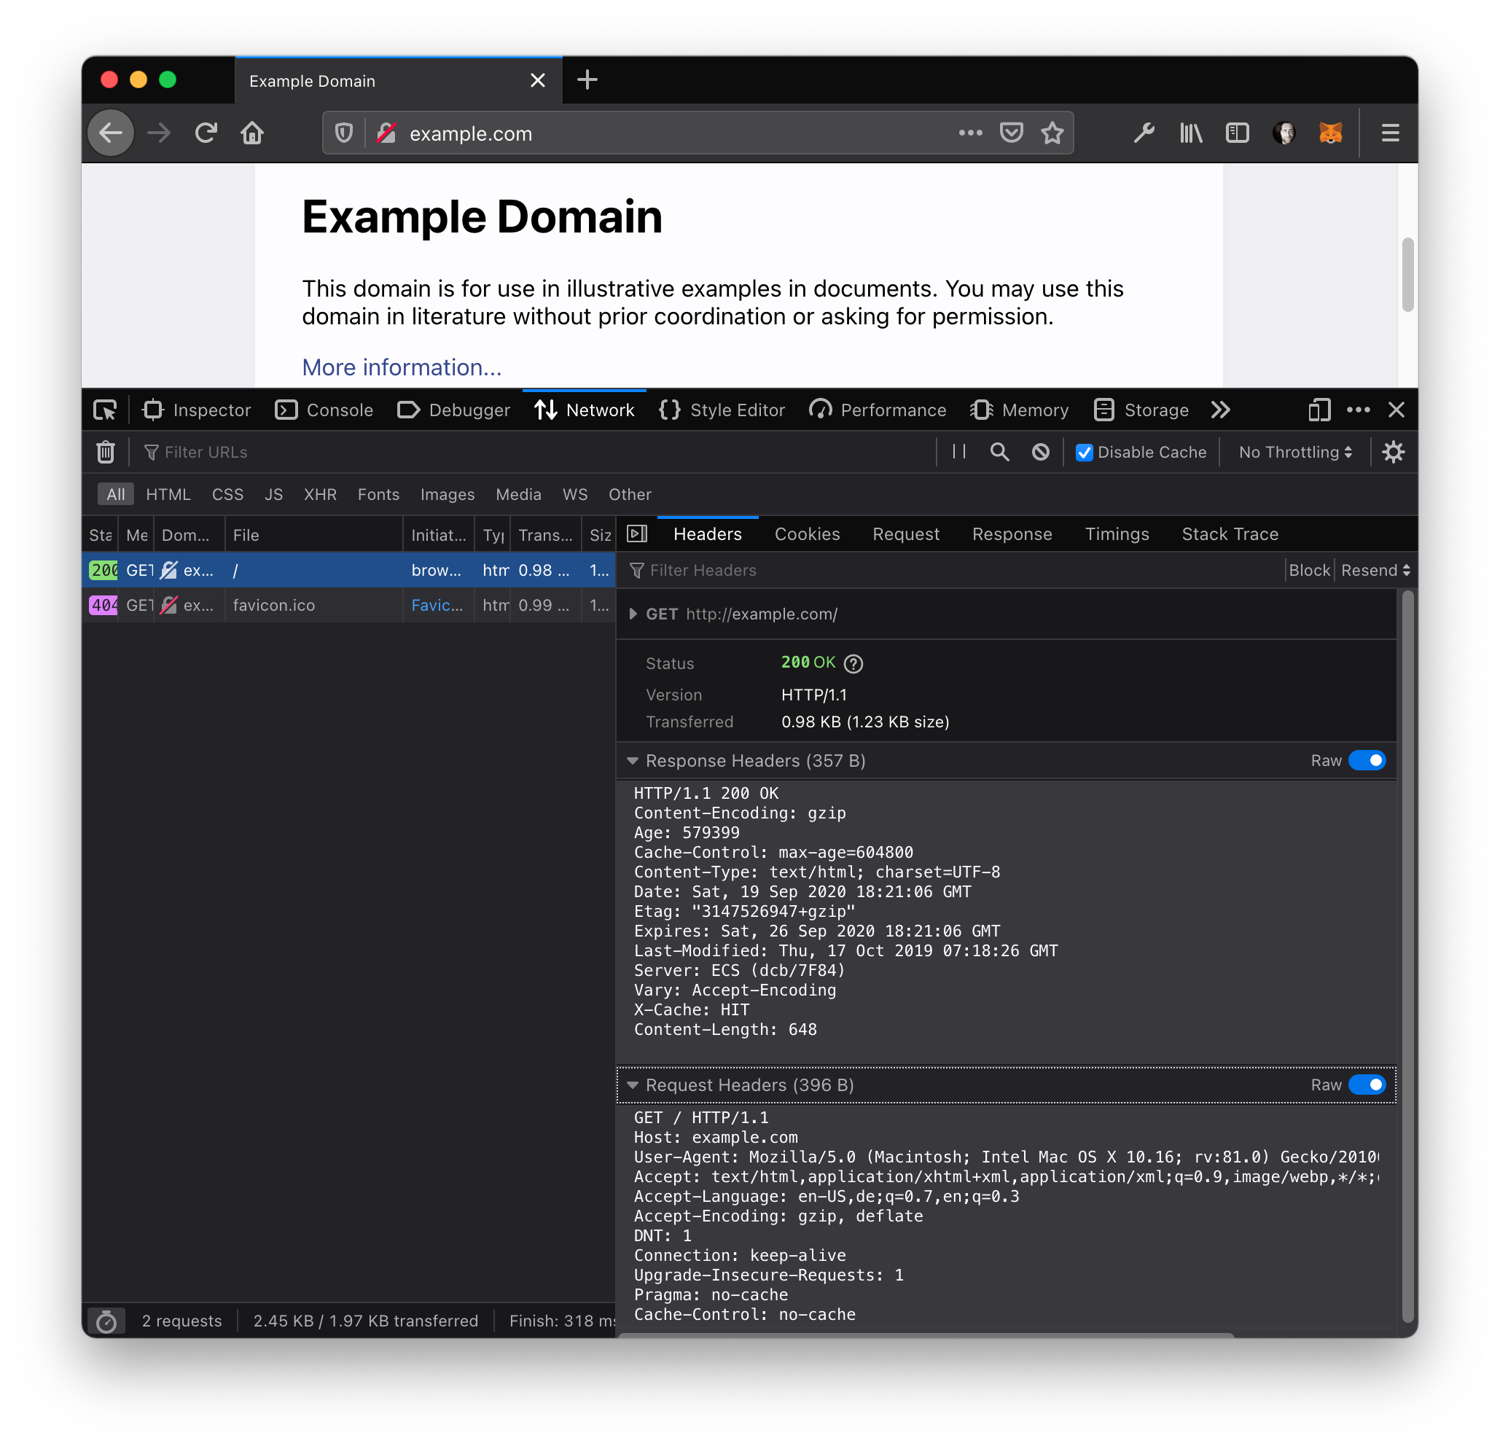Image resolution: width=1500 pixels, height=1446 pixels.
Task: Resend the selected request
Action: click(x=1369, y=570)
